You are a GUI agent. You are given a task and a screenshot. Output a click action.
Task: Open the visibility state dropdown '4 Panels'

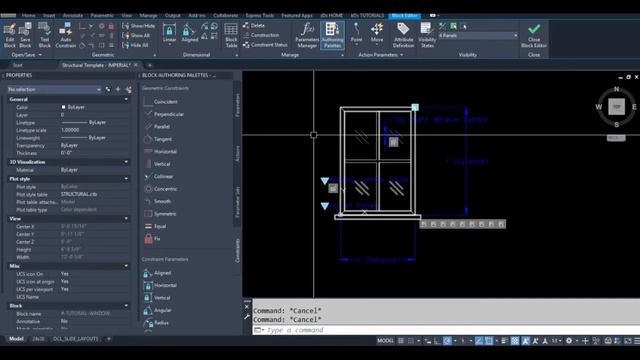point(478,36)
